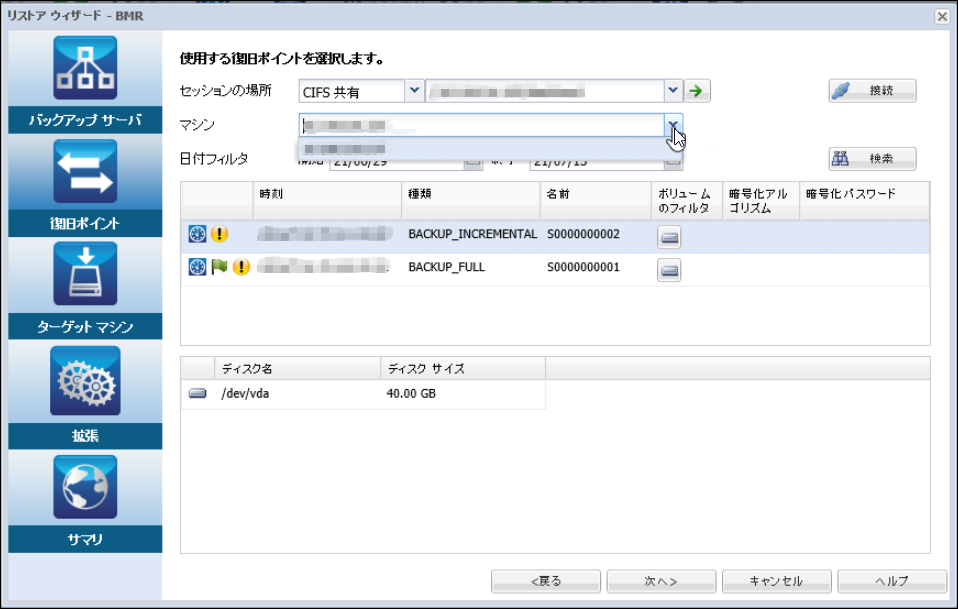Image resolution: width=958 pixels, height=609 pixels.
Task: Select the S0000000002 session name
Action: [x=583, y=234]
